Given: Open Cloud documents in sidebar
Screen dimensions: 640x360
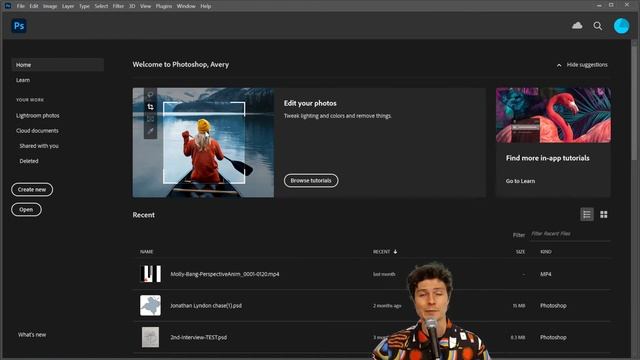Looking at the screenshot, I should point(37,131).
